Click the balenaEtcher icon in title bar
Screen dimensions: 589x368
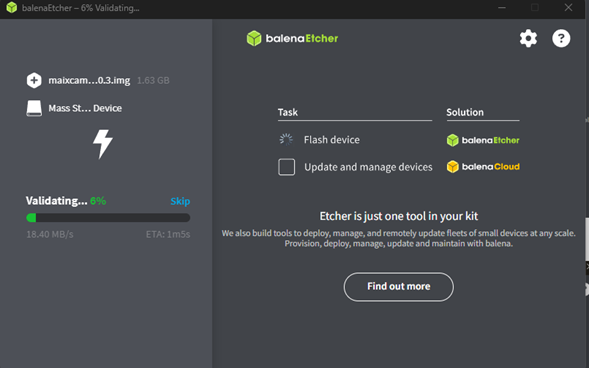click(12, 8)
